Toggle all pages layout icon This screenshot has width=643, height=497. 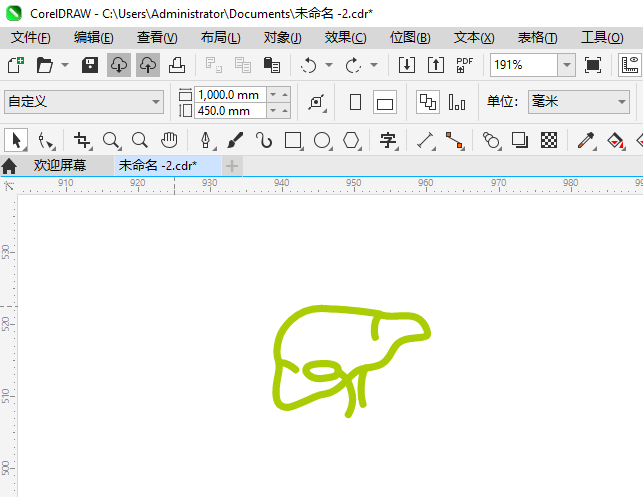tap(428, 102)
